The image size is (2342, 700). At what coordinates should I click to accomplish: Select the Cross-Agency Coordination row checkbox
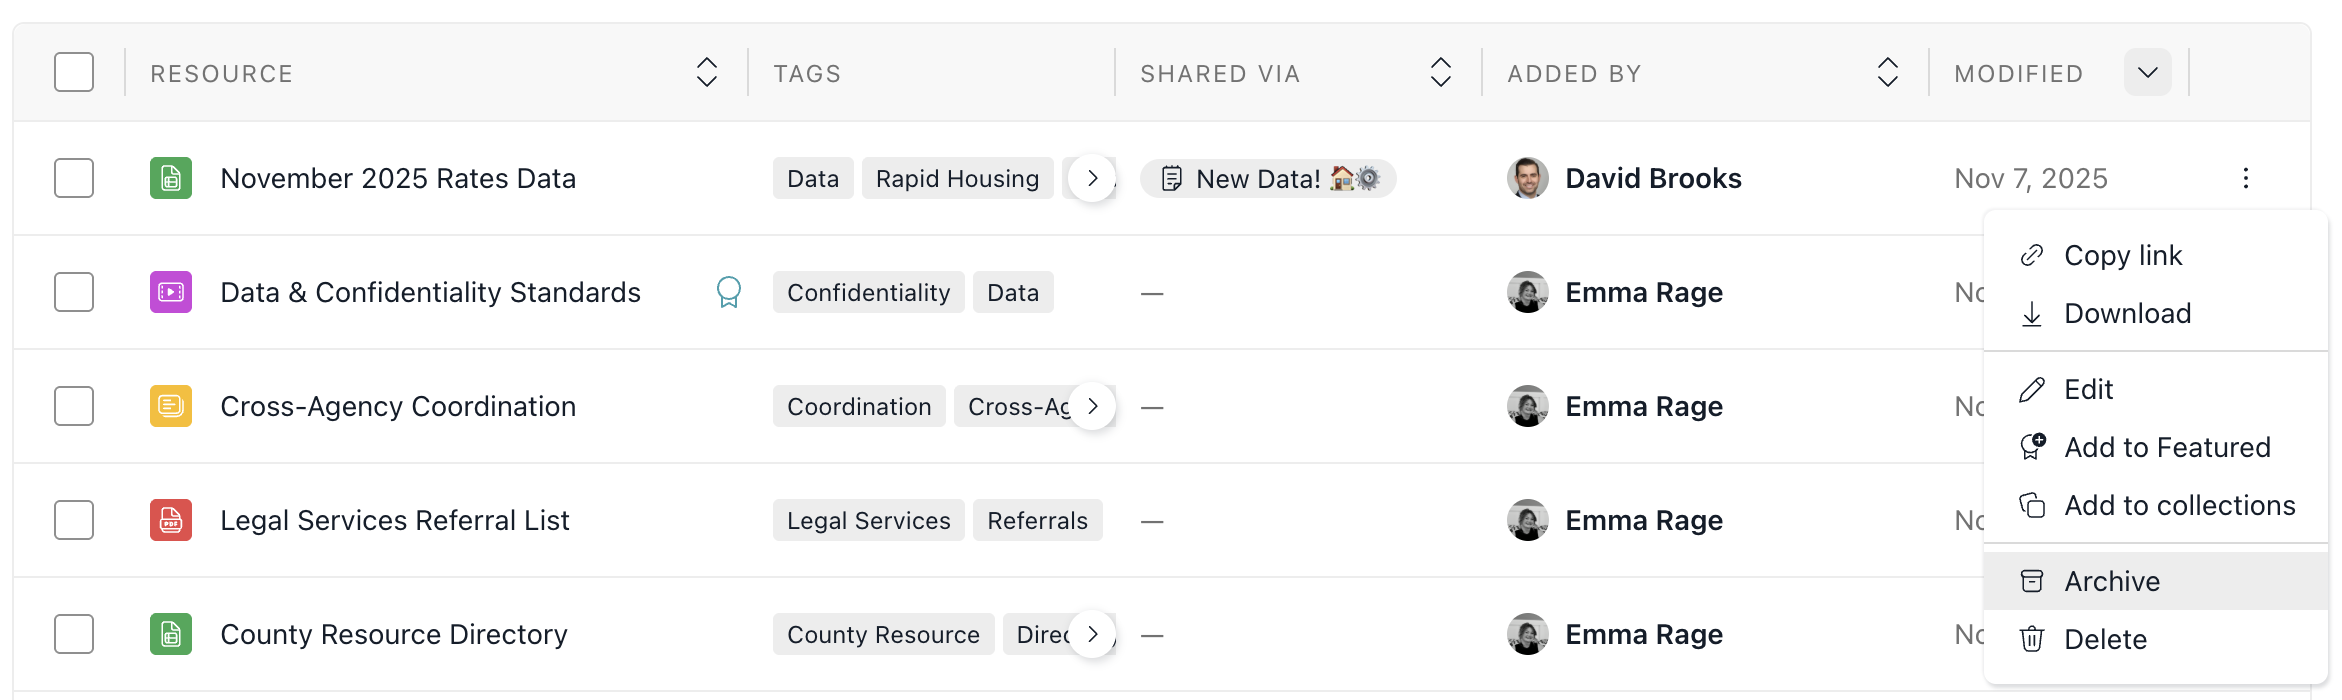coord(74,407)
